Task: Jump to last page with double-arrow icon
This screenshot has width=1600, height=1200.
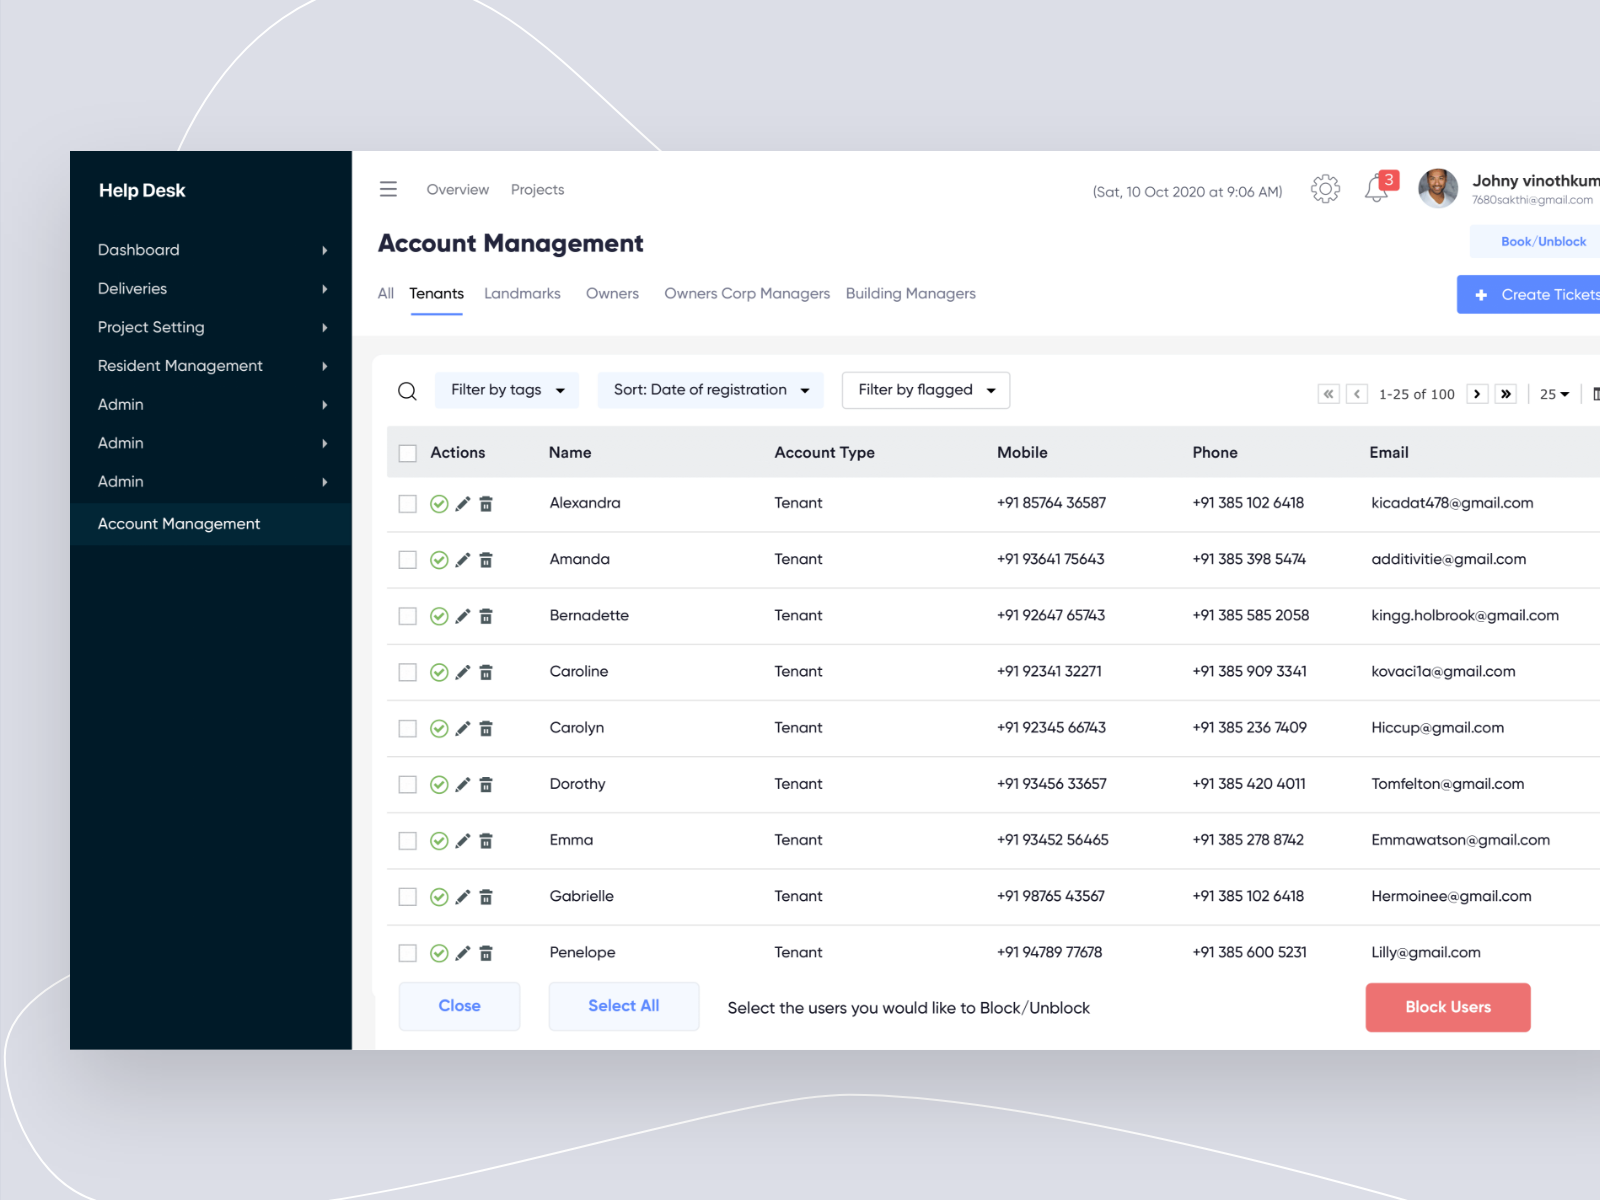Action: (1505, 394)
